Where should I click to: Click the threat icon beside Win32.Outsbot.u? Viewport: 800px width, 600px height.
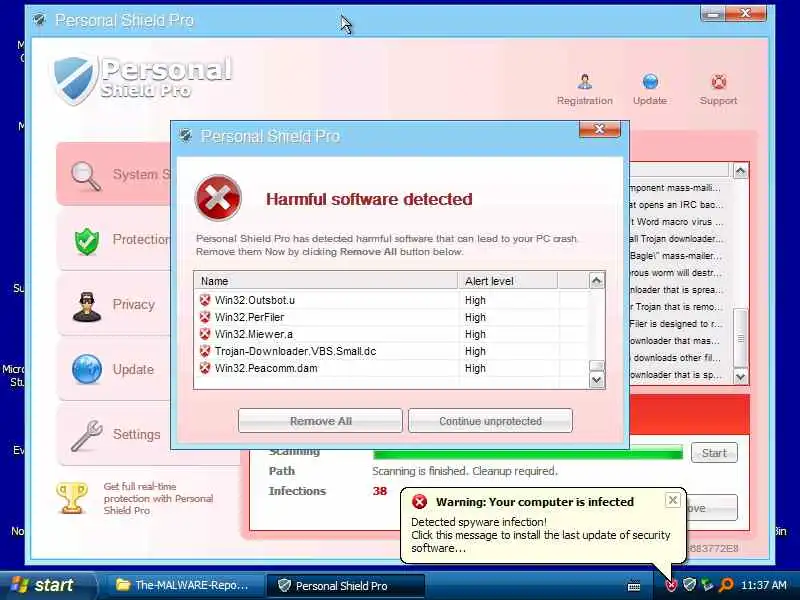(205, 300)
